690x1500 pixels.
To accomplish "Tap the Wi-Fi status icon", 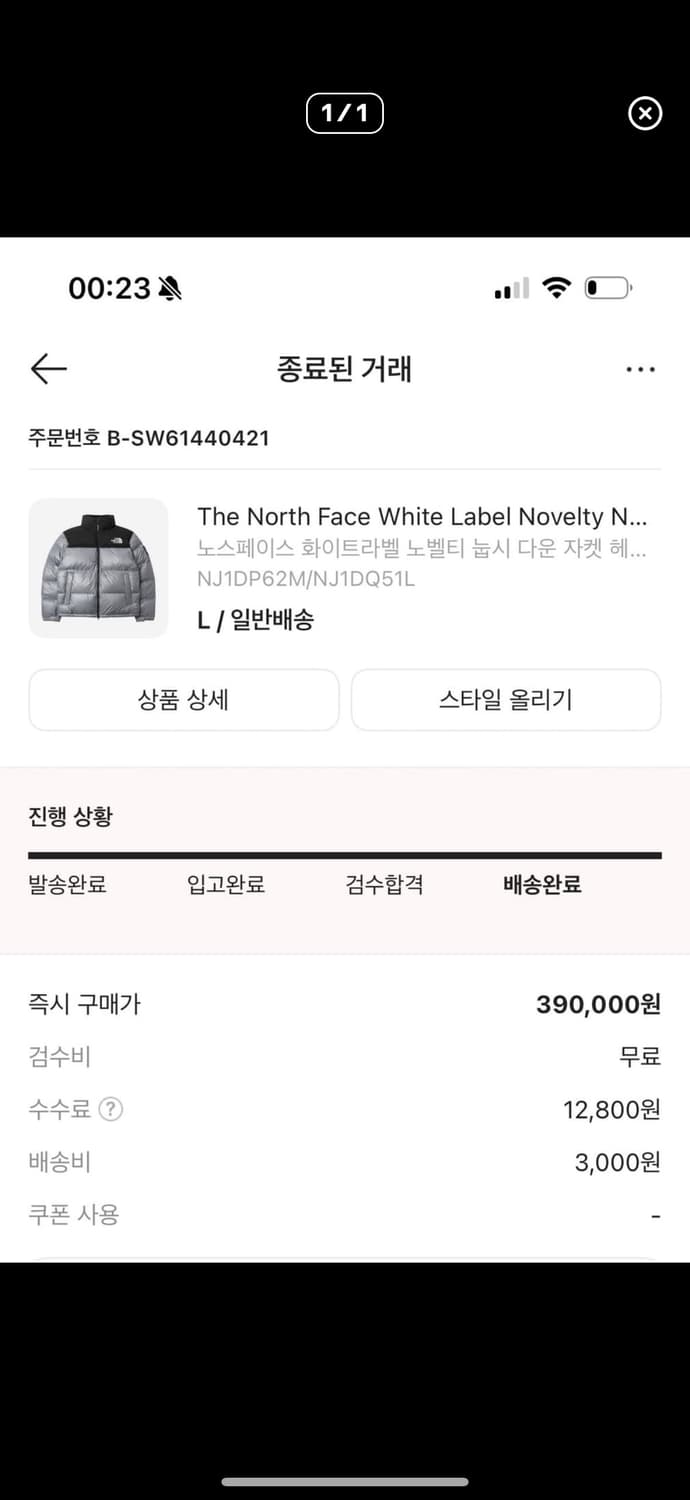I will (557, 288).
